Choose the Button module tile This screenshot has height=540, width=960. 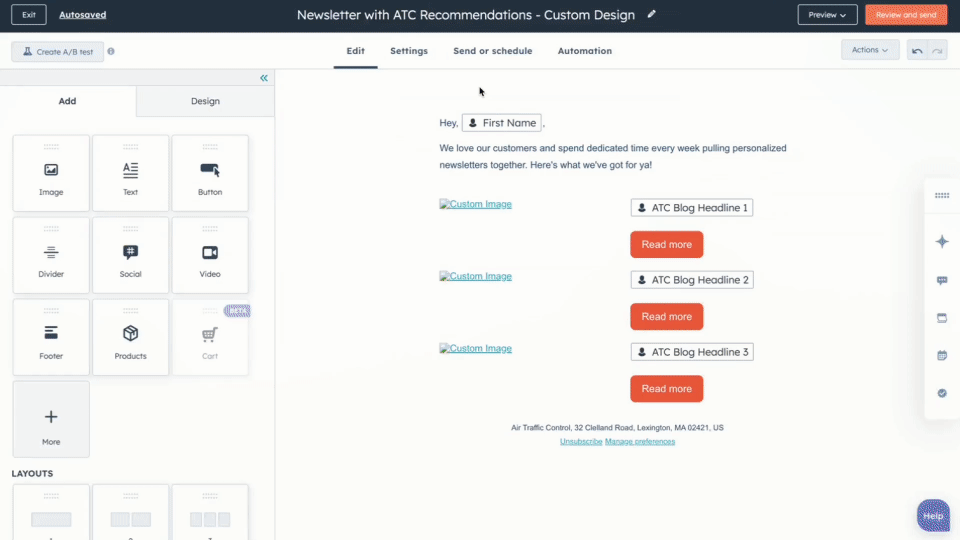(x=210, y=174)
